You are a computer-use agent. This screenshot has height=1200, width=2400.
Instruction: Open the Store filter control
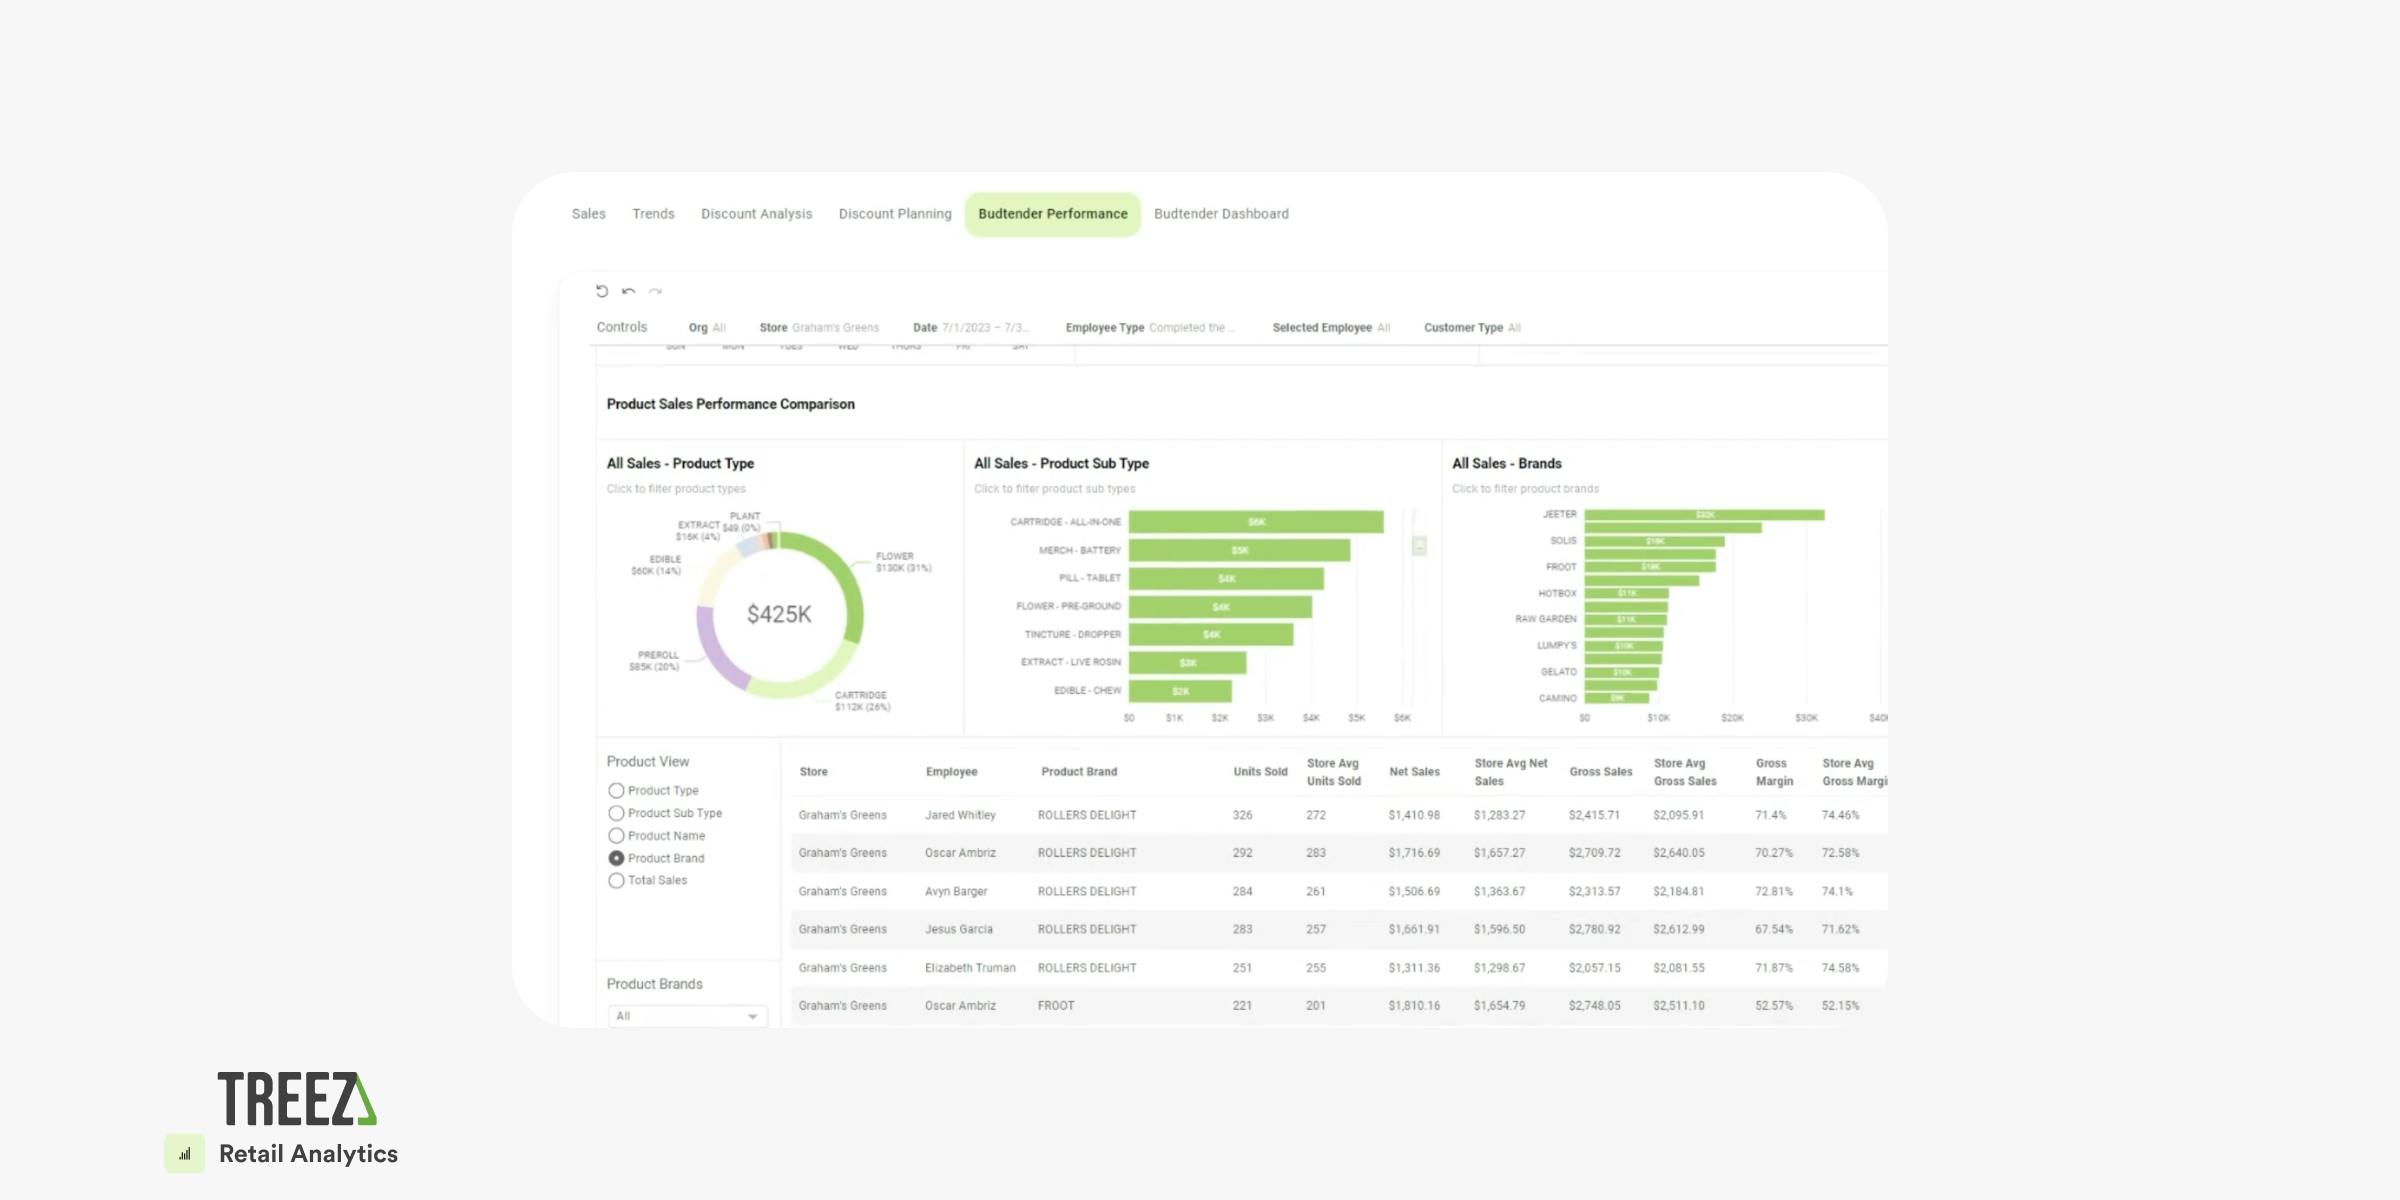[819, 327]
